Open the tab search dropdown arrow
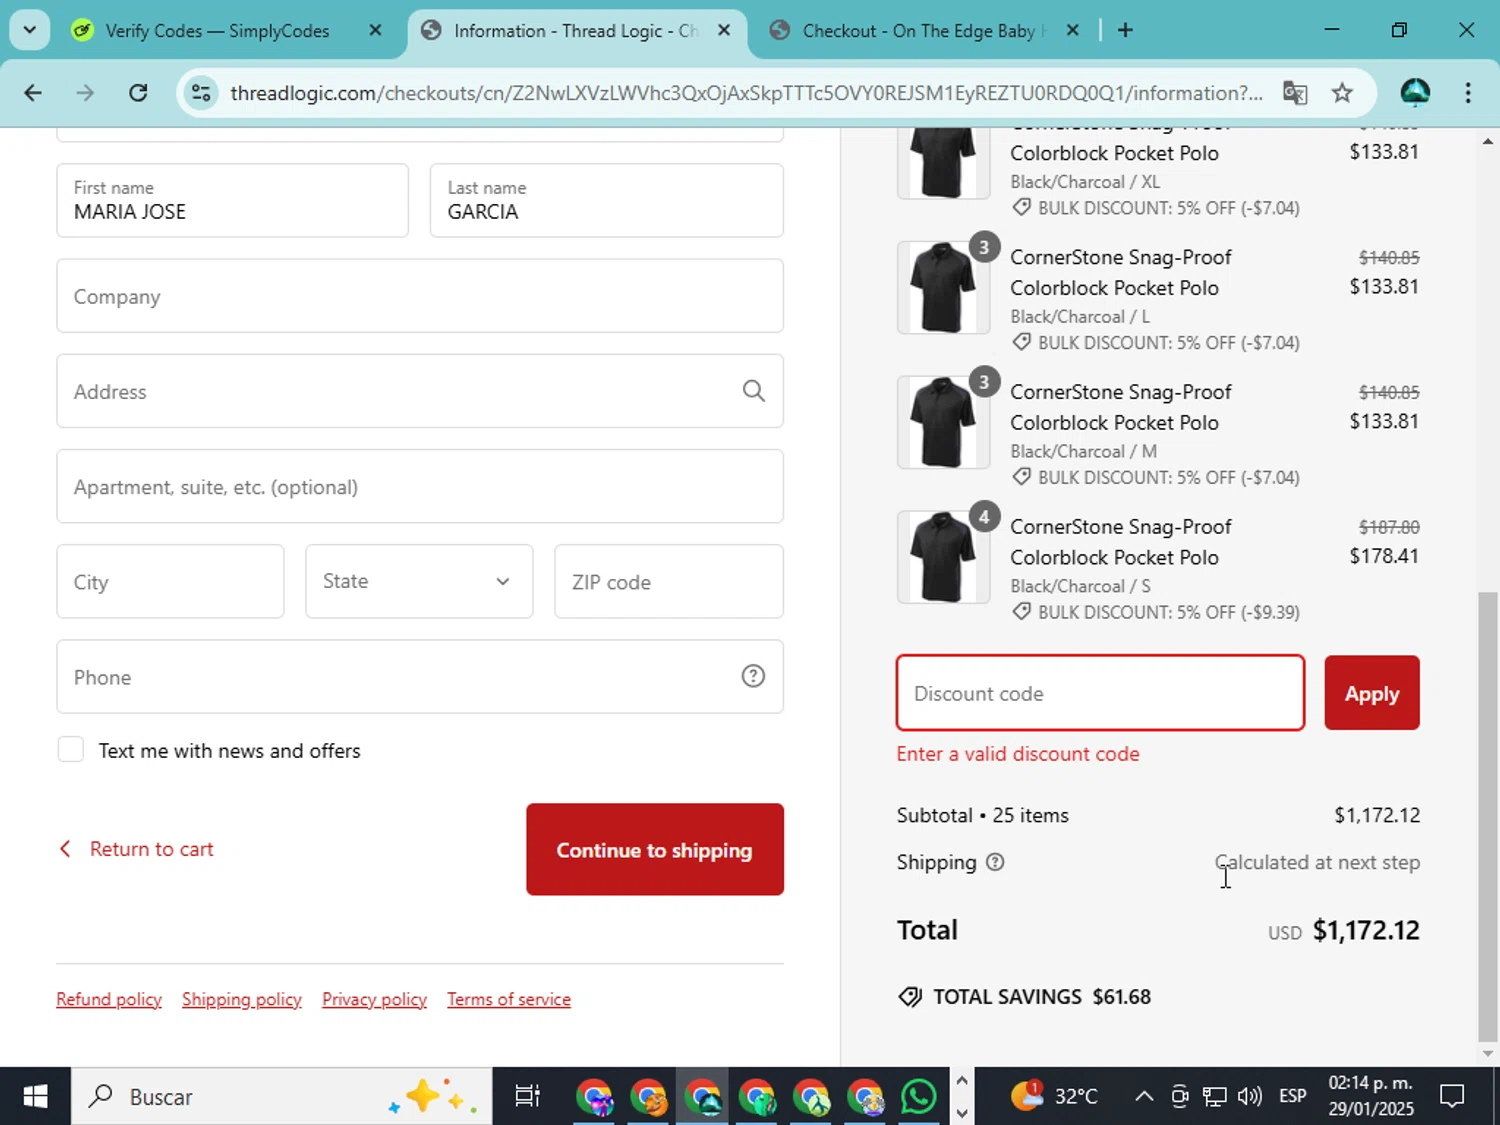The height and width of the screenshot is (1125, 1500). [30, 30]
